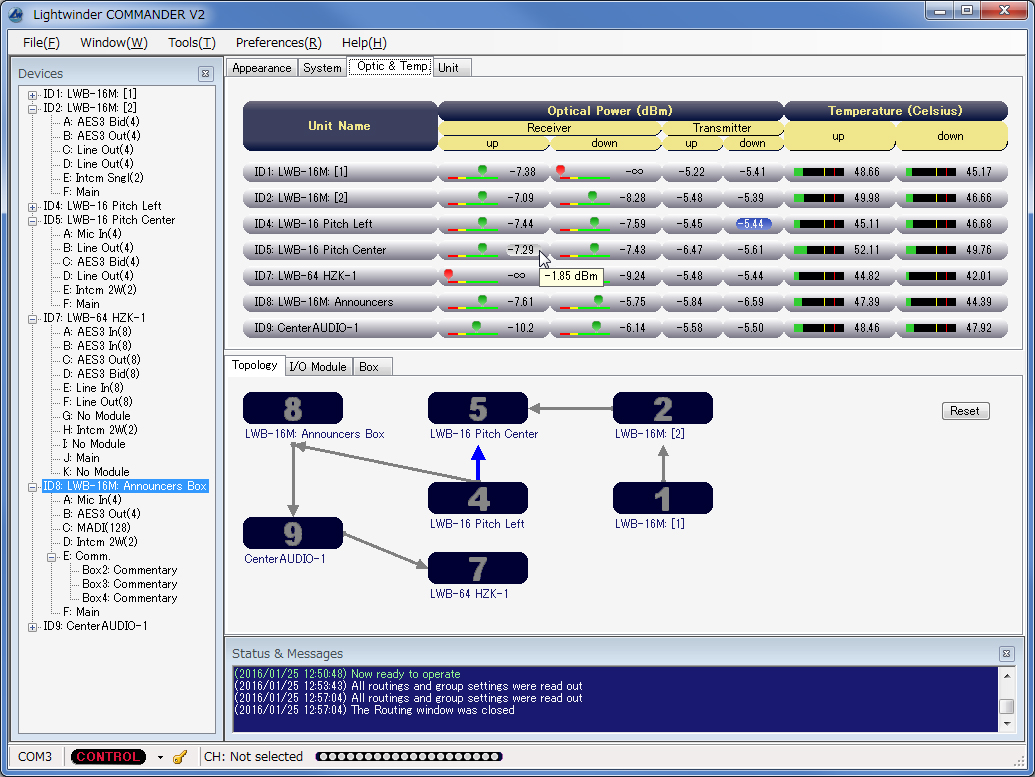This screenshot has width=1035, height=777.
Task: Open the File(F) menu
Action: [x=41, y=43]
